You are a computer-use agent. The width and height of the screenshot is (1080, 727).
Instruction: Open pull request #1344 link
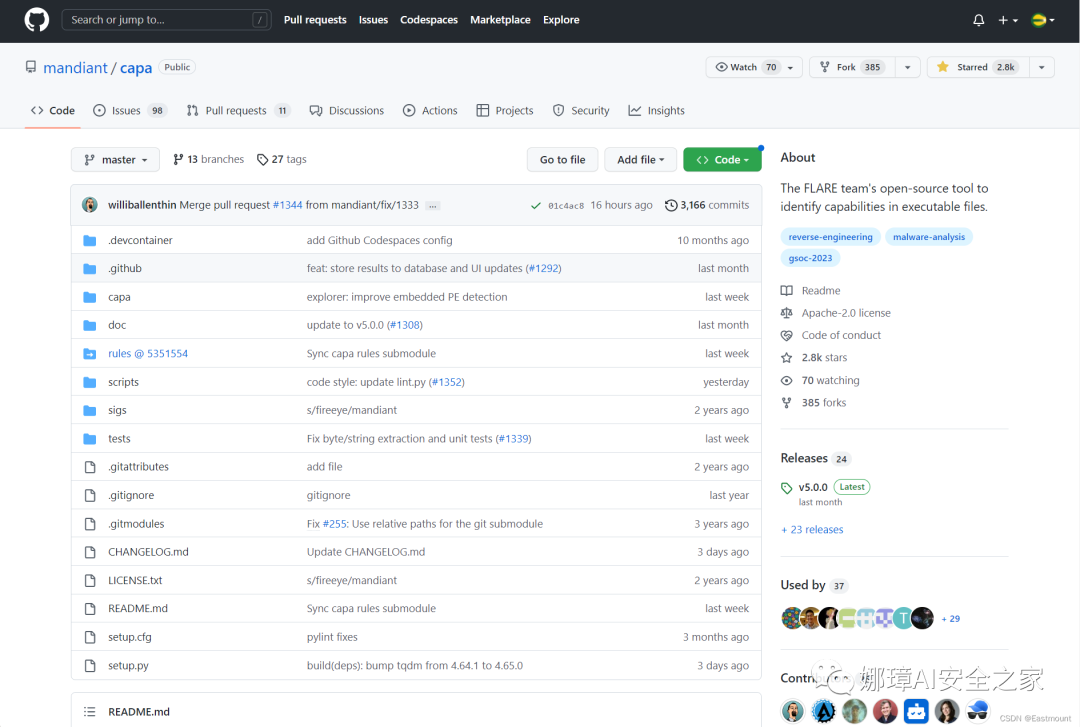287,205
